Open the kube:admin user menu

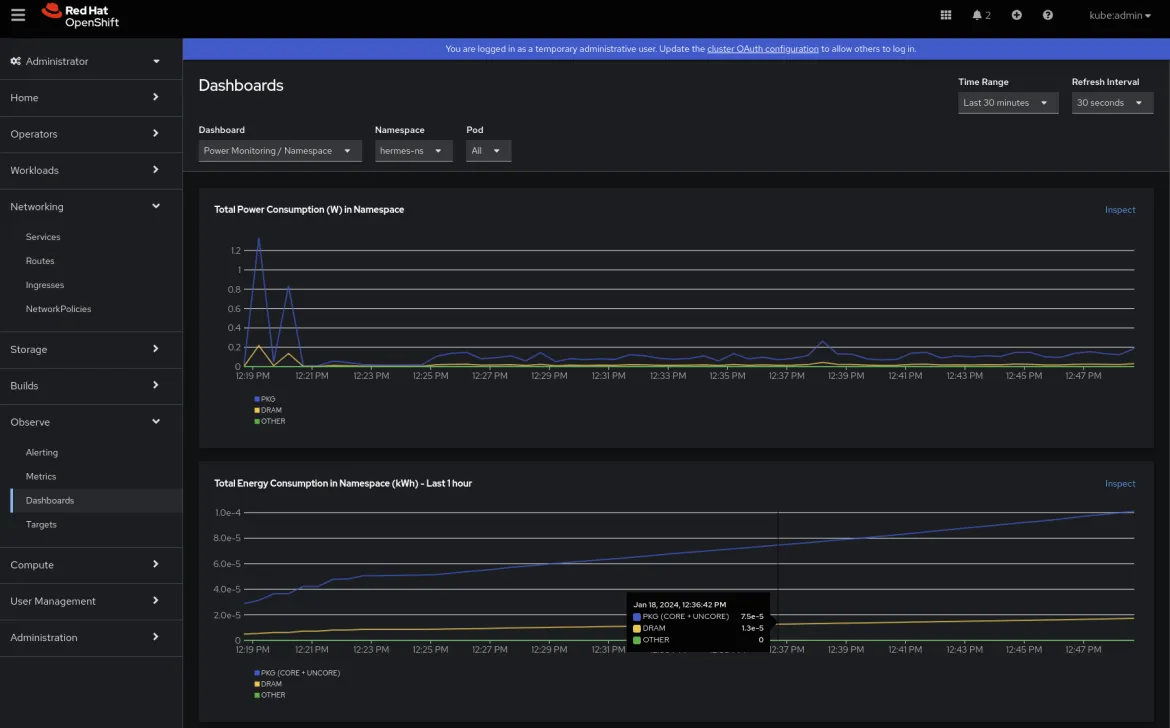[1120, 15]
